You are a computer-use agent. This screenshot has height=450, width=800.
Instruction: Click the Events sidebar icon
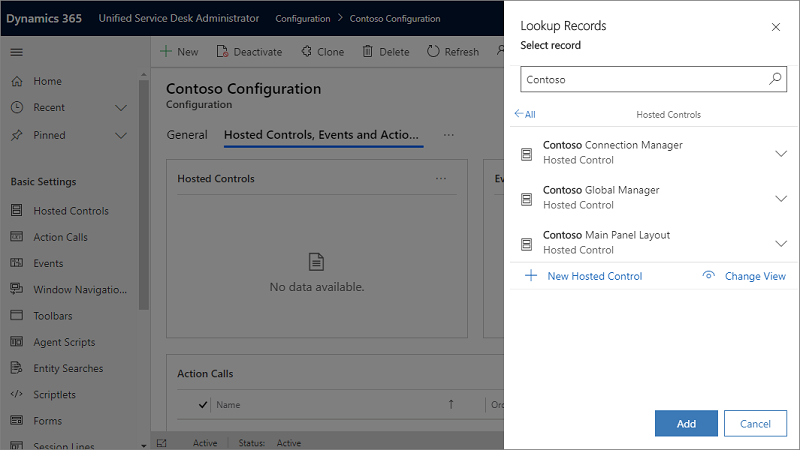point(17,263)
